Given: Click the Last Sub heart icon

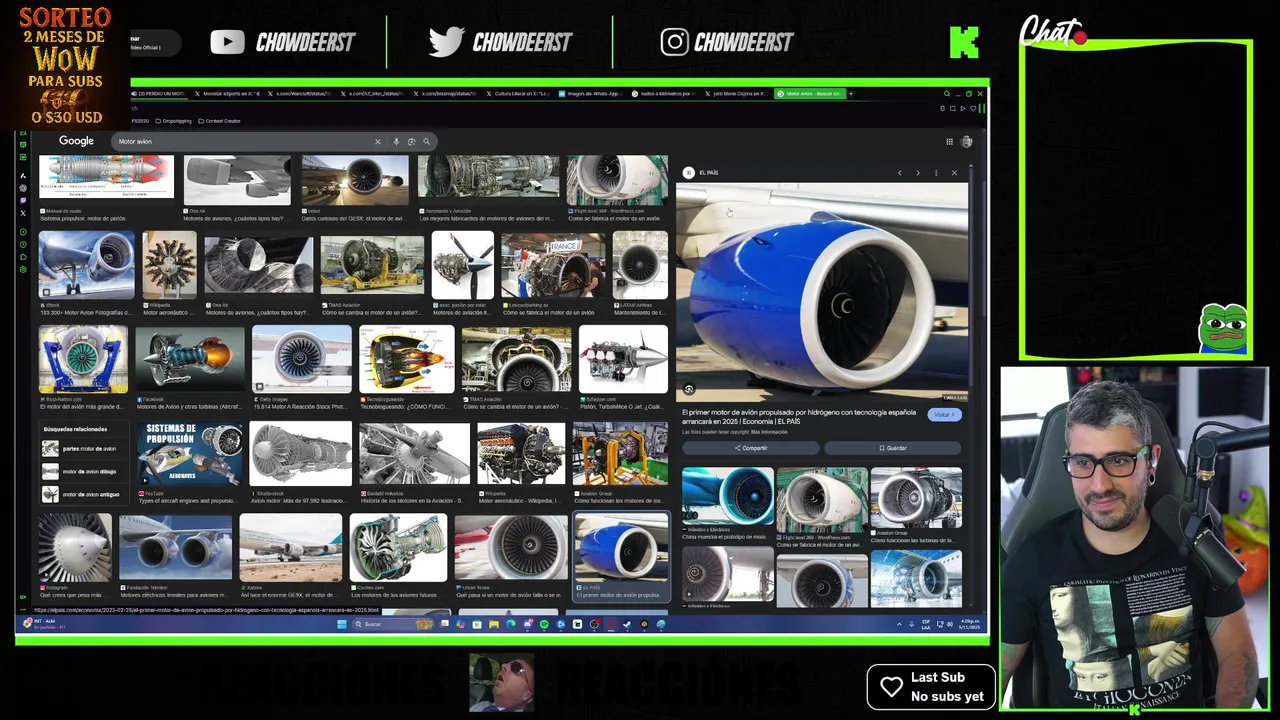Looking at the screenshot, I should [x=891, y=687].
